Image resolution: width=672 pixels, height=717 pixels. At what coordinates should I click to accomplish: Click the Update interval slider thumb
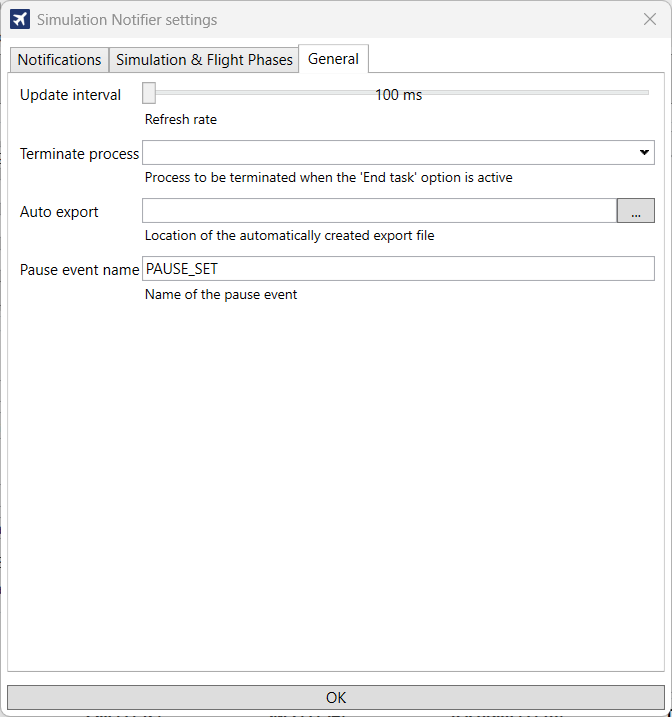tap(149, 93)
